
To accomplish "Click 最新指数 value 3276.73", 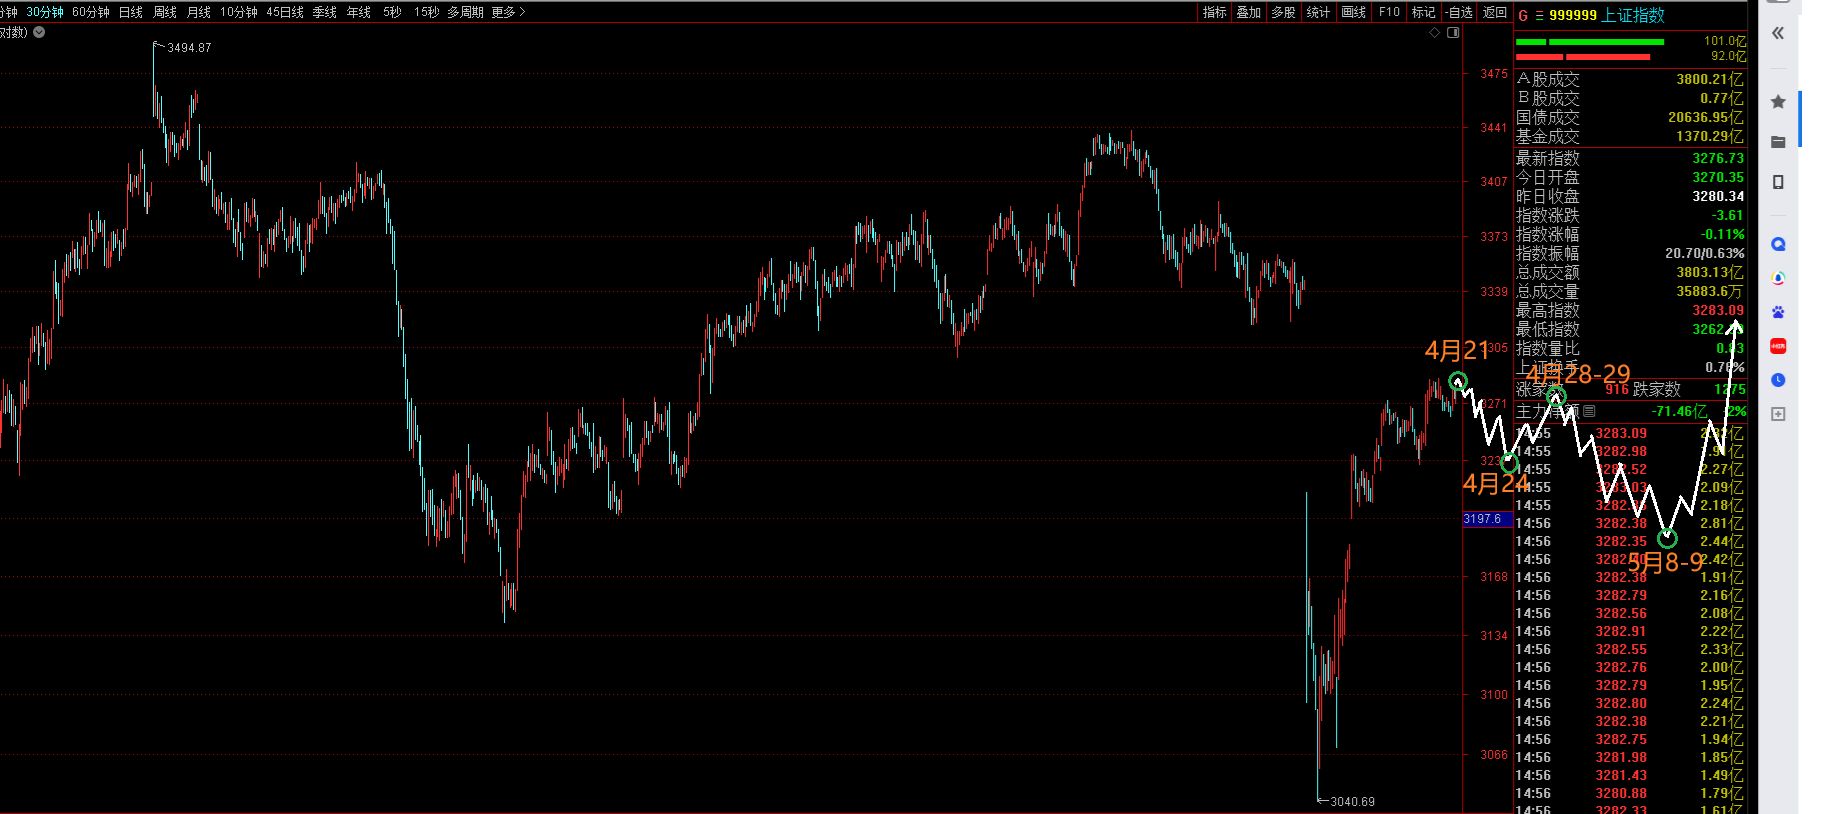I will tap(1718, 158).
